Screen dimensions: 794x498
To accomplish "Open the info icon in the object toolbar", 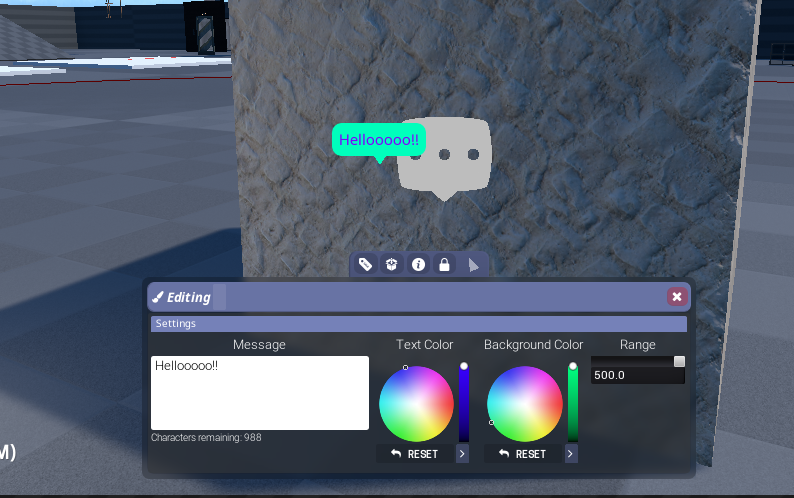I will [418, 264].
